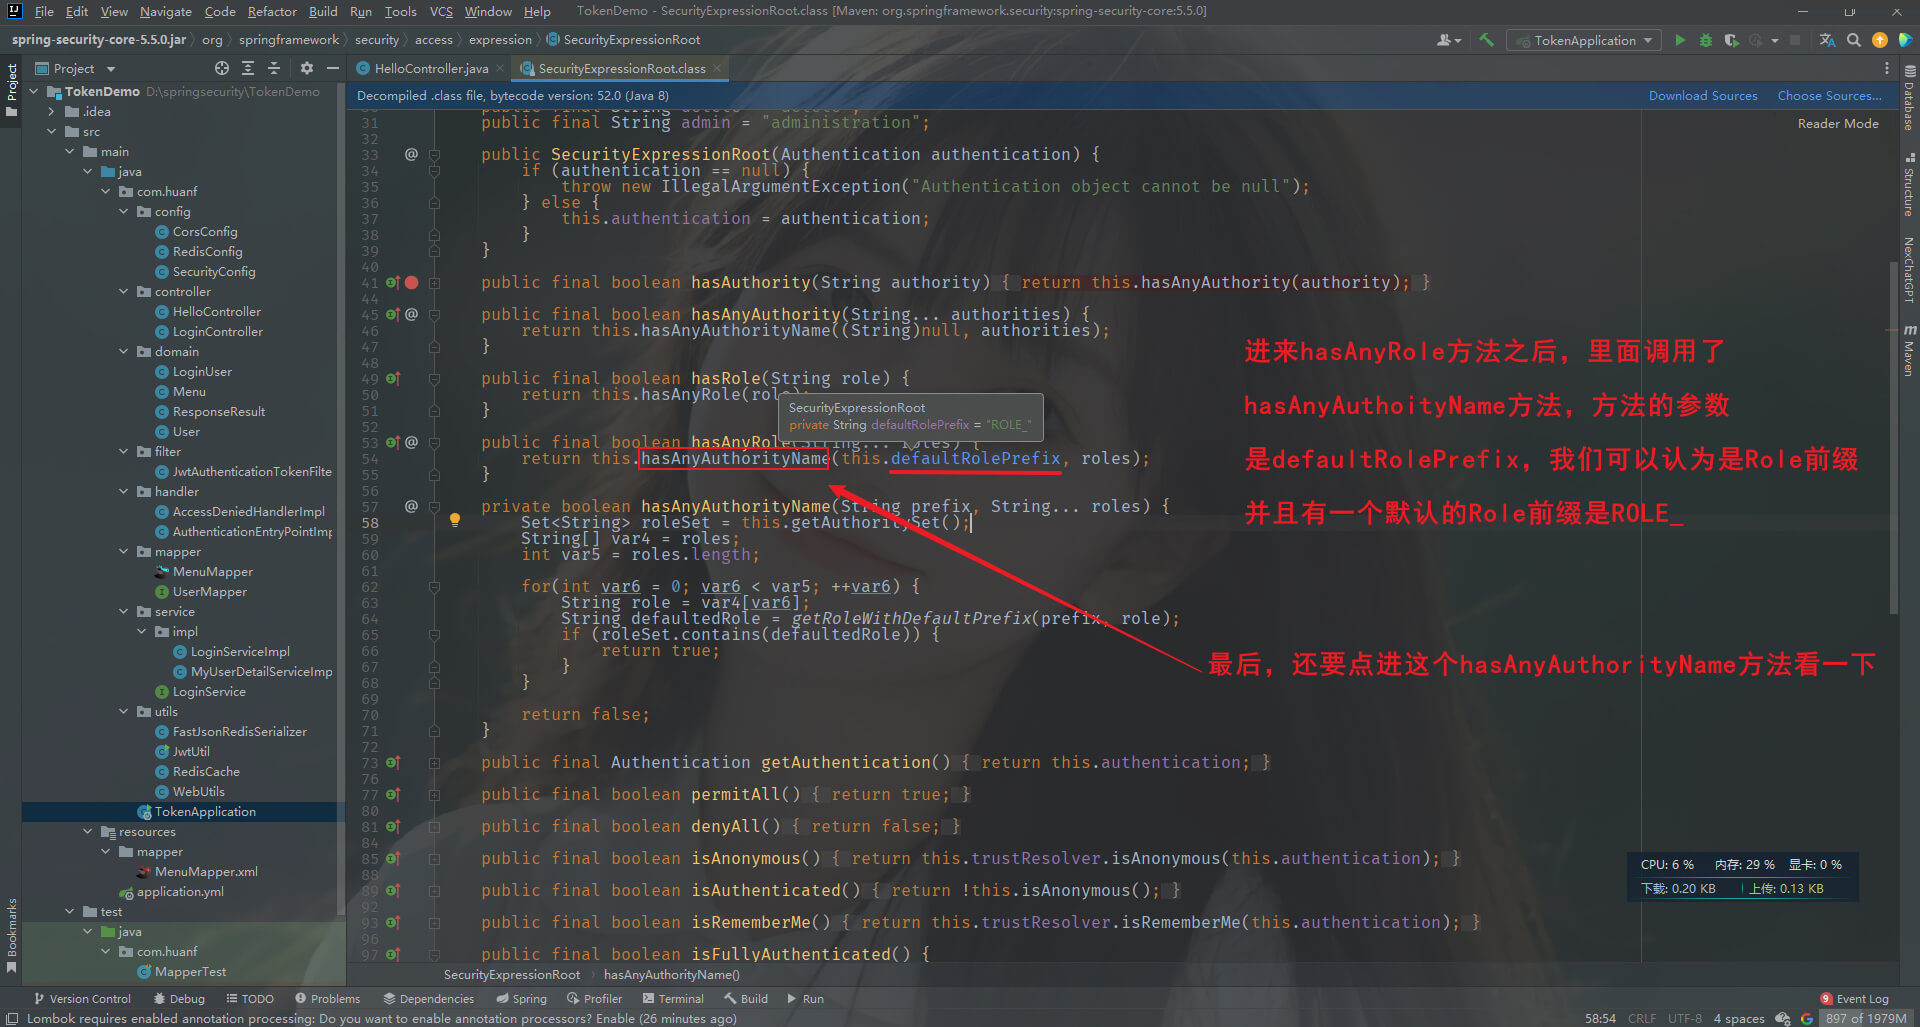
Task: Open the Terminal tool window tab
Action: tap(673, 998)
